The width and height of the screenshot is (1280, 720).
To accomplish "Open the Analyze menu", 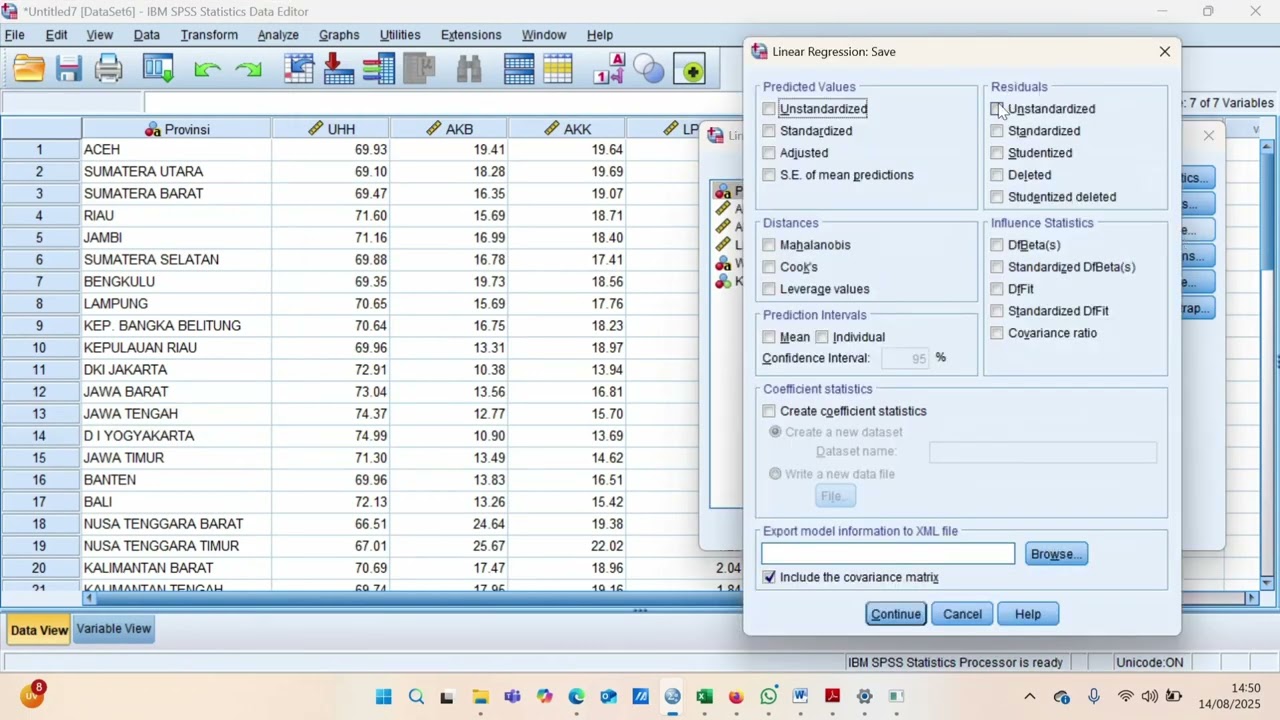I will (278, 35).
